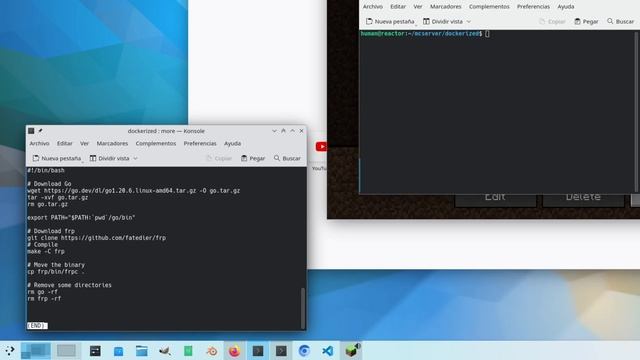This screenshot has width=640, height=360.
Task: Activate the first Konsole taskbar entry
Action: click(258, 351)
